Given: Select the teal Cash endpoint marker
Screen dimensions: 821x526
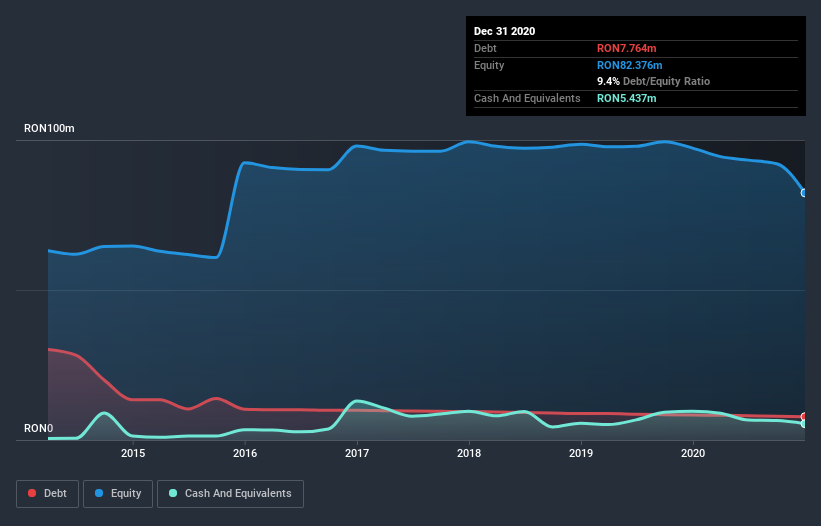Looking at the screenshot, I should coord(804,423).
